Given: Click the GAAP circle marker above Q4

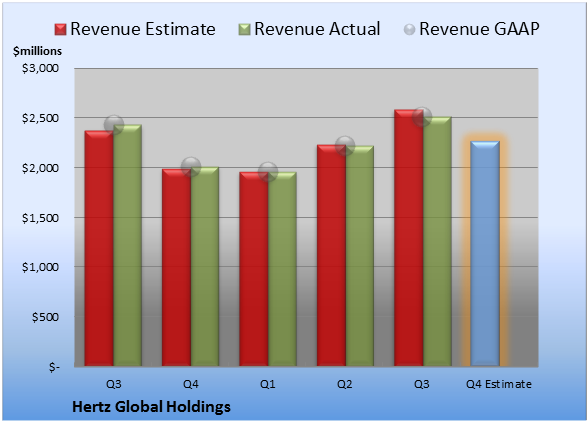Looking at the screenshot, I should tap(191, 167).
